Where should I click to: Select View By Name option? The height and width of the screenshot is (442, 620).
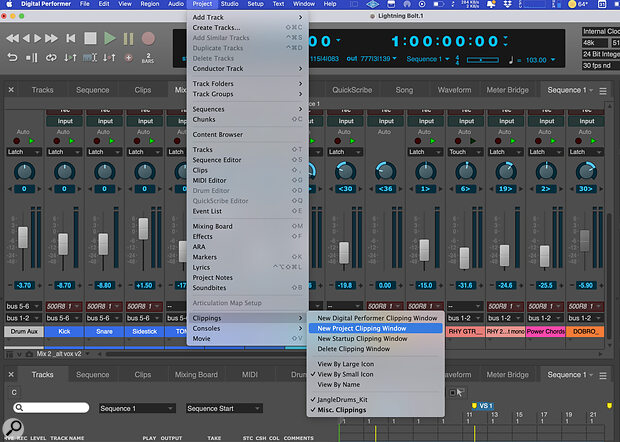(x=374, y=384)
